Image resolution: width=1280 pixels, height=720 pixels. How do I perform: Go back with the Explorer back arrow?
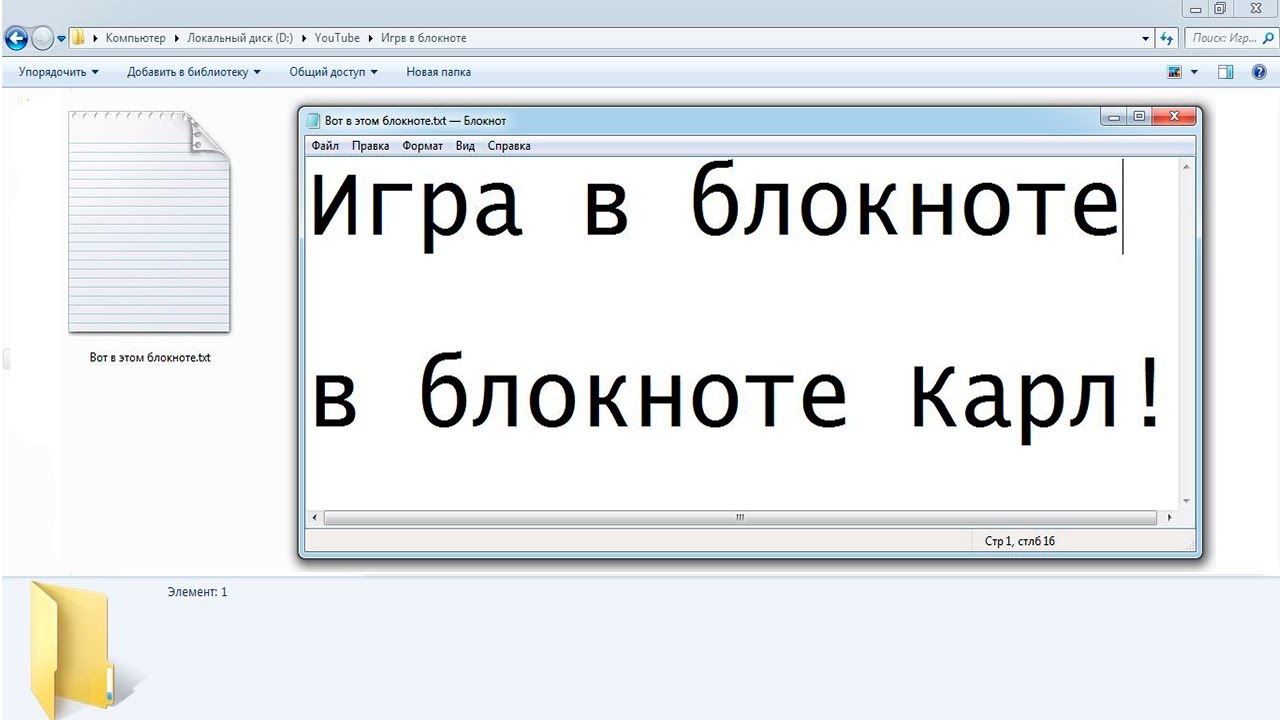click(x=16, y=39)
